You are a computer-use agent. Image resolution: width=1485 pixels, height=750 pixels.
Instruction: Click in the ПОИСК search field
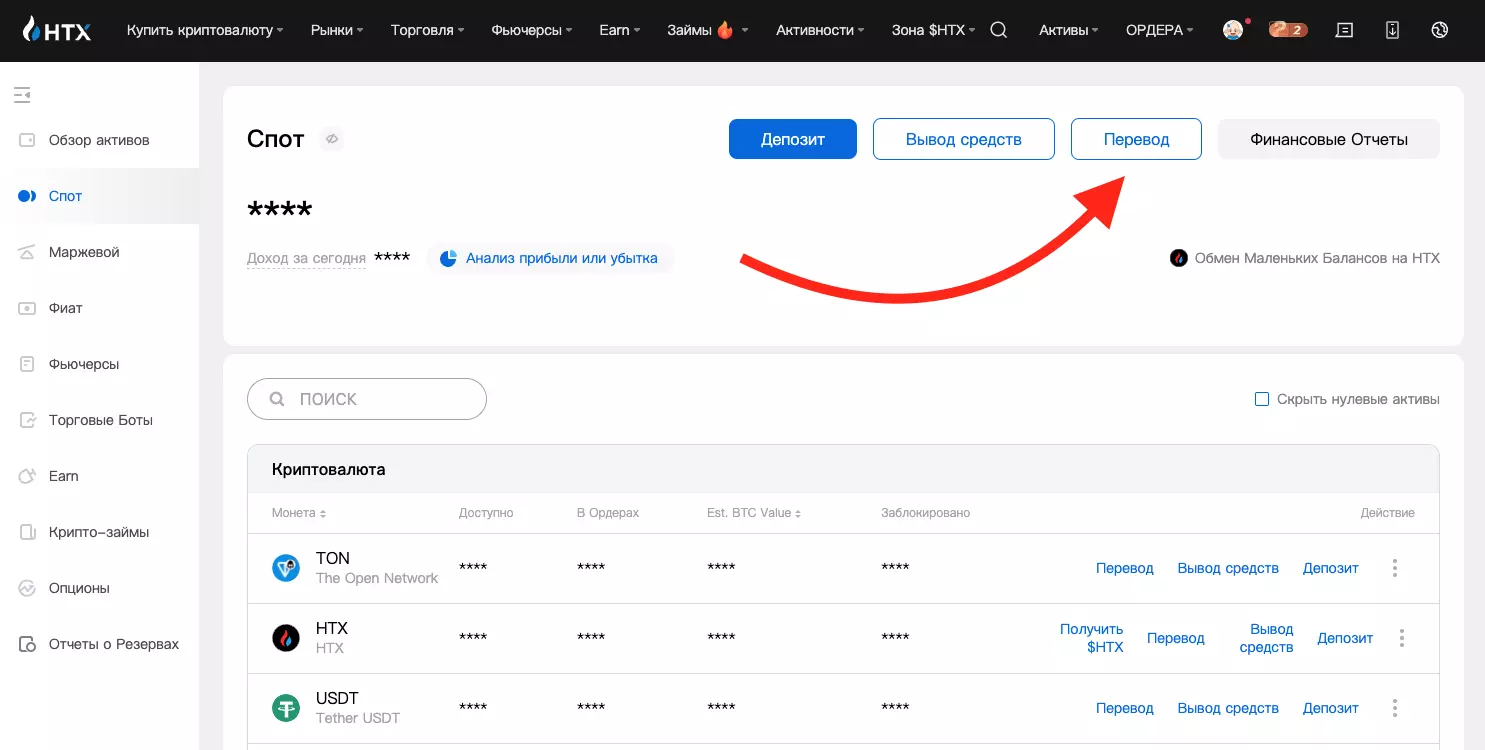tap(367, 399)
